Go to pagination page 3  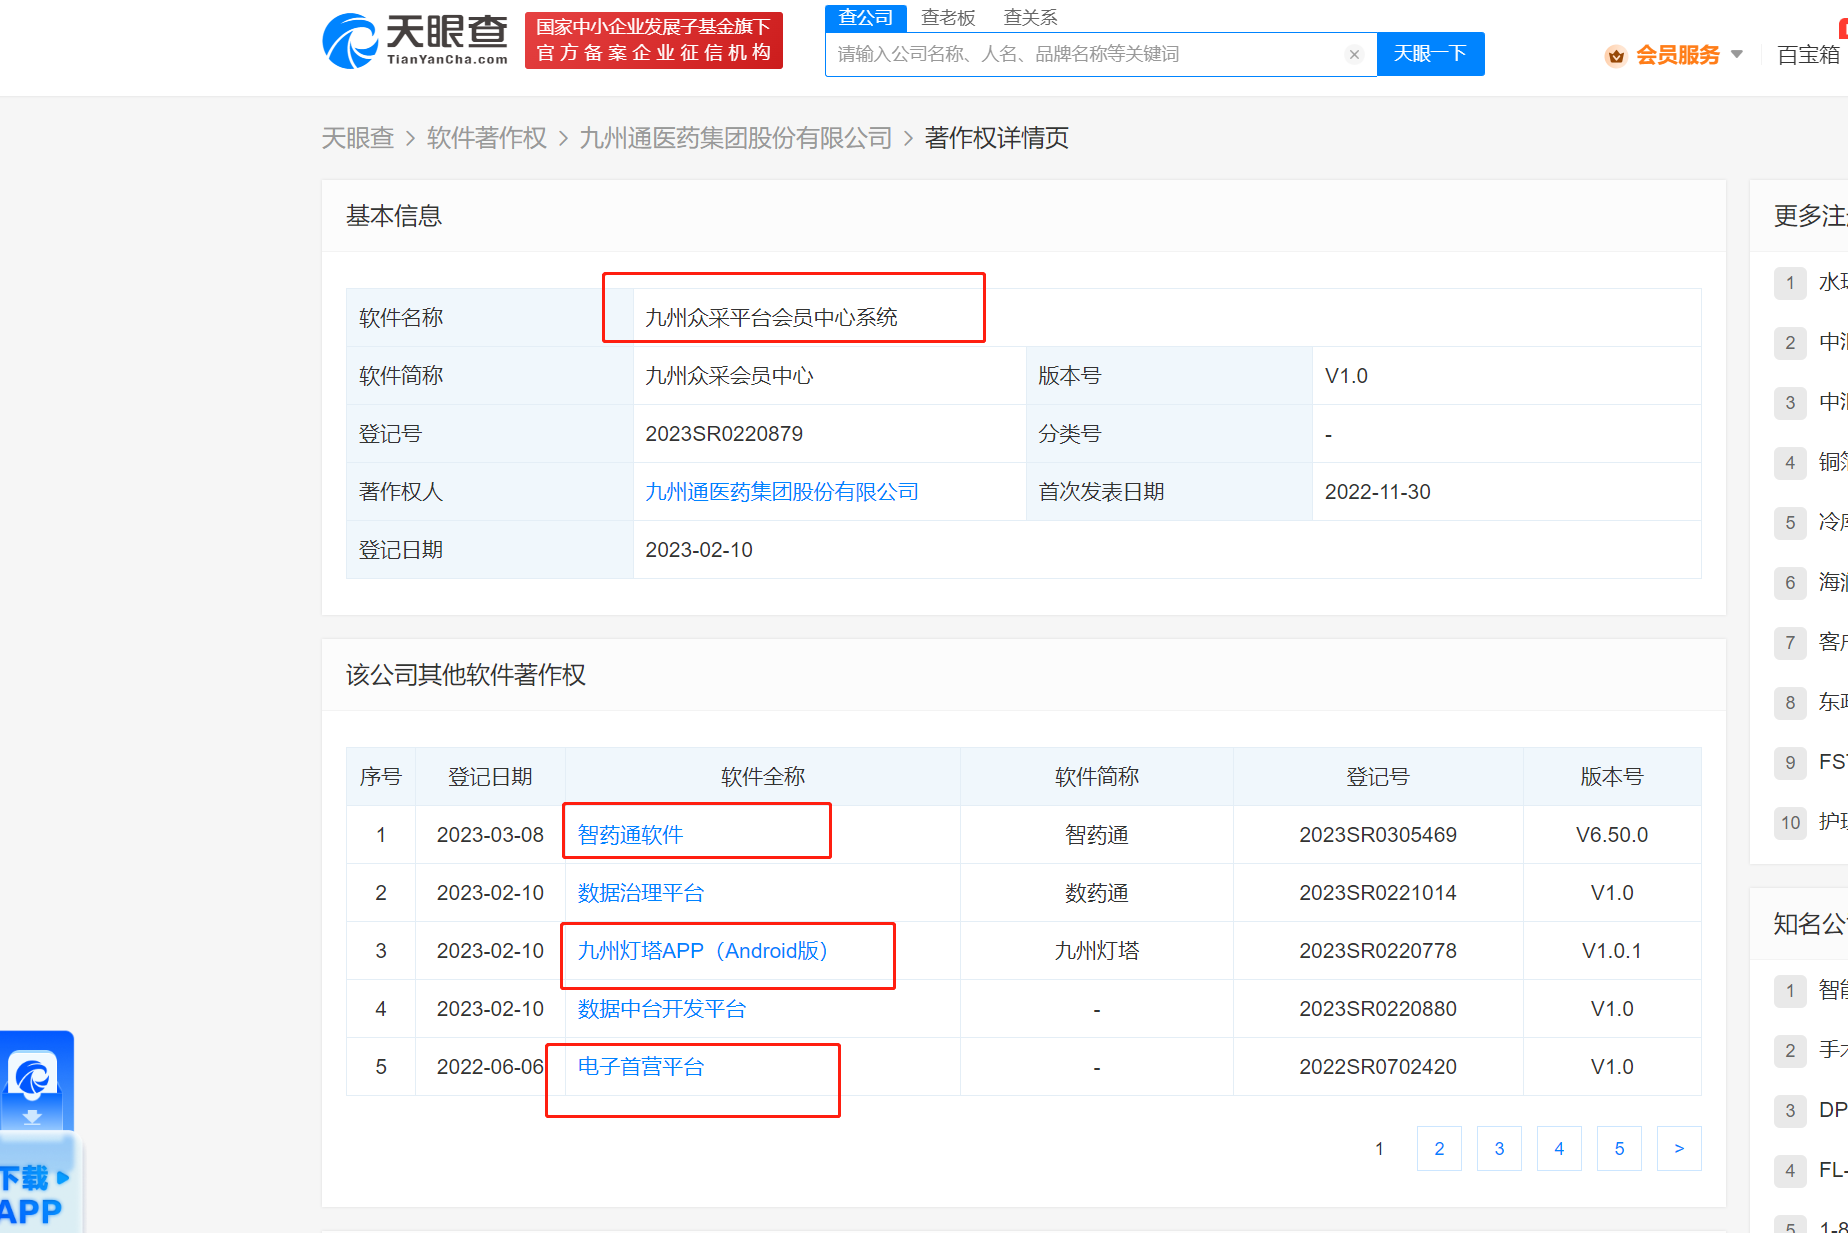tap(1499, 1149)
